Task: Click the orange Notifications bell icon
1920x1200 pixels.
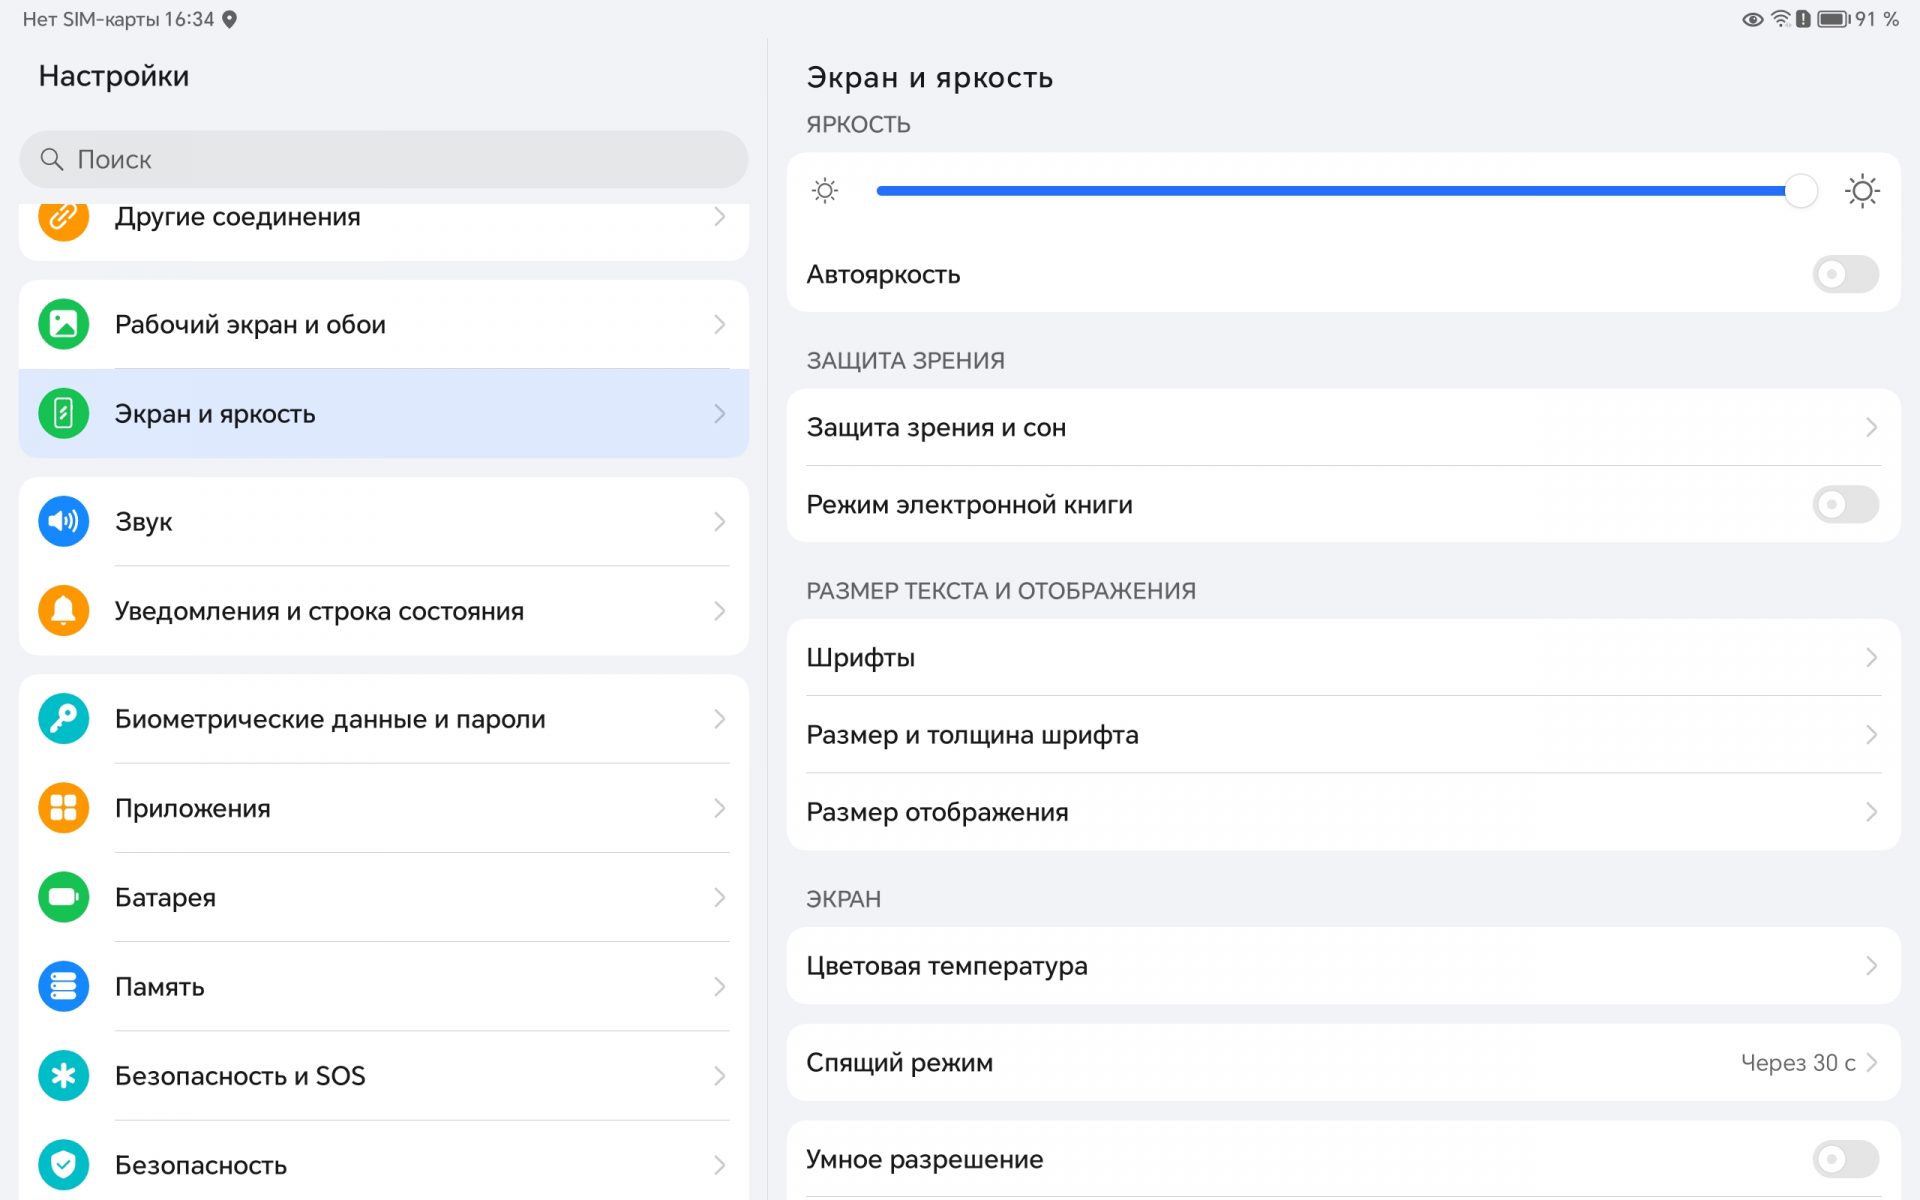Action: (x=63, y=610)
